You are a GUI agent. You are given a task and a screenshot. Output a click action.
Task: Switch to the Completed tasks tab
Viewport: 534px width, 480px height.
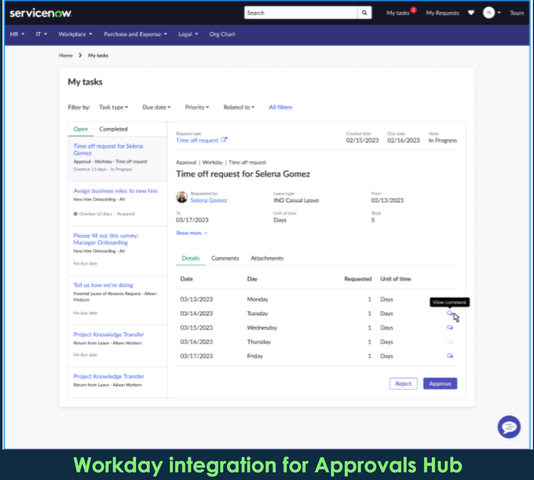pyautogui.click(x=113, y=129)
